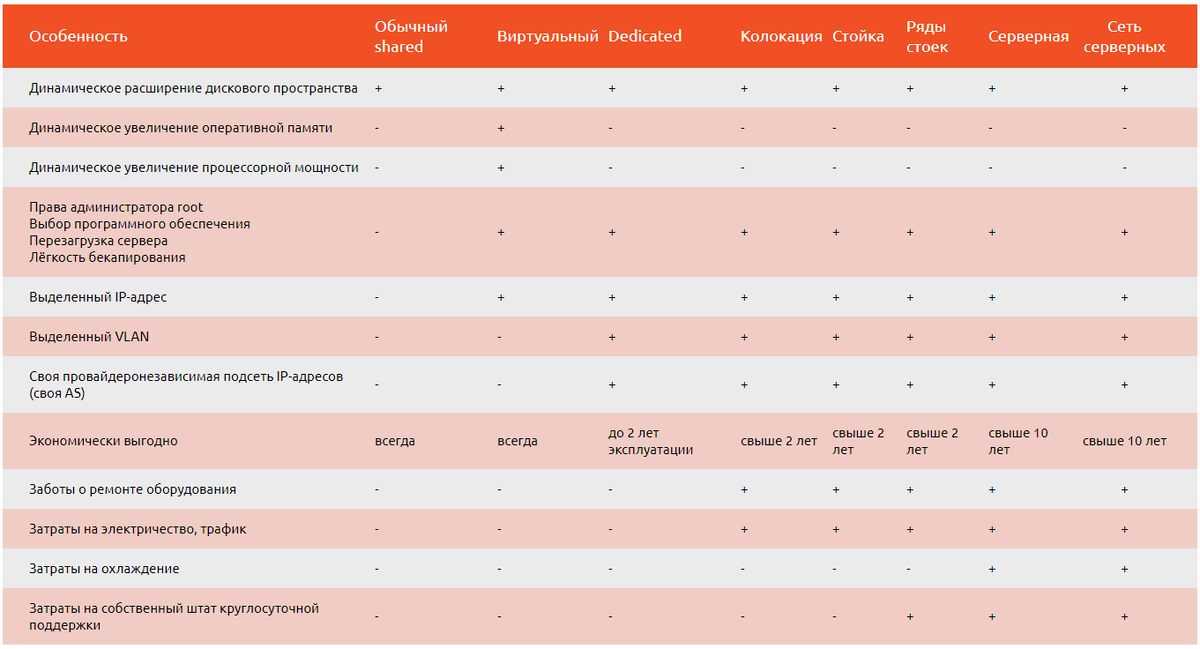
Task: Click the 'Особенность' column header
Action: pos(78,36)
